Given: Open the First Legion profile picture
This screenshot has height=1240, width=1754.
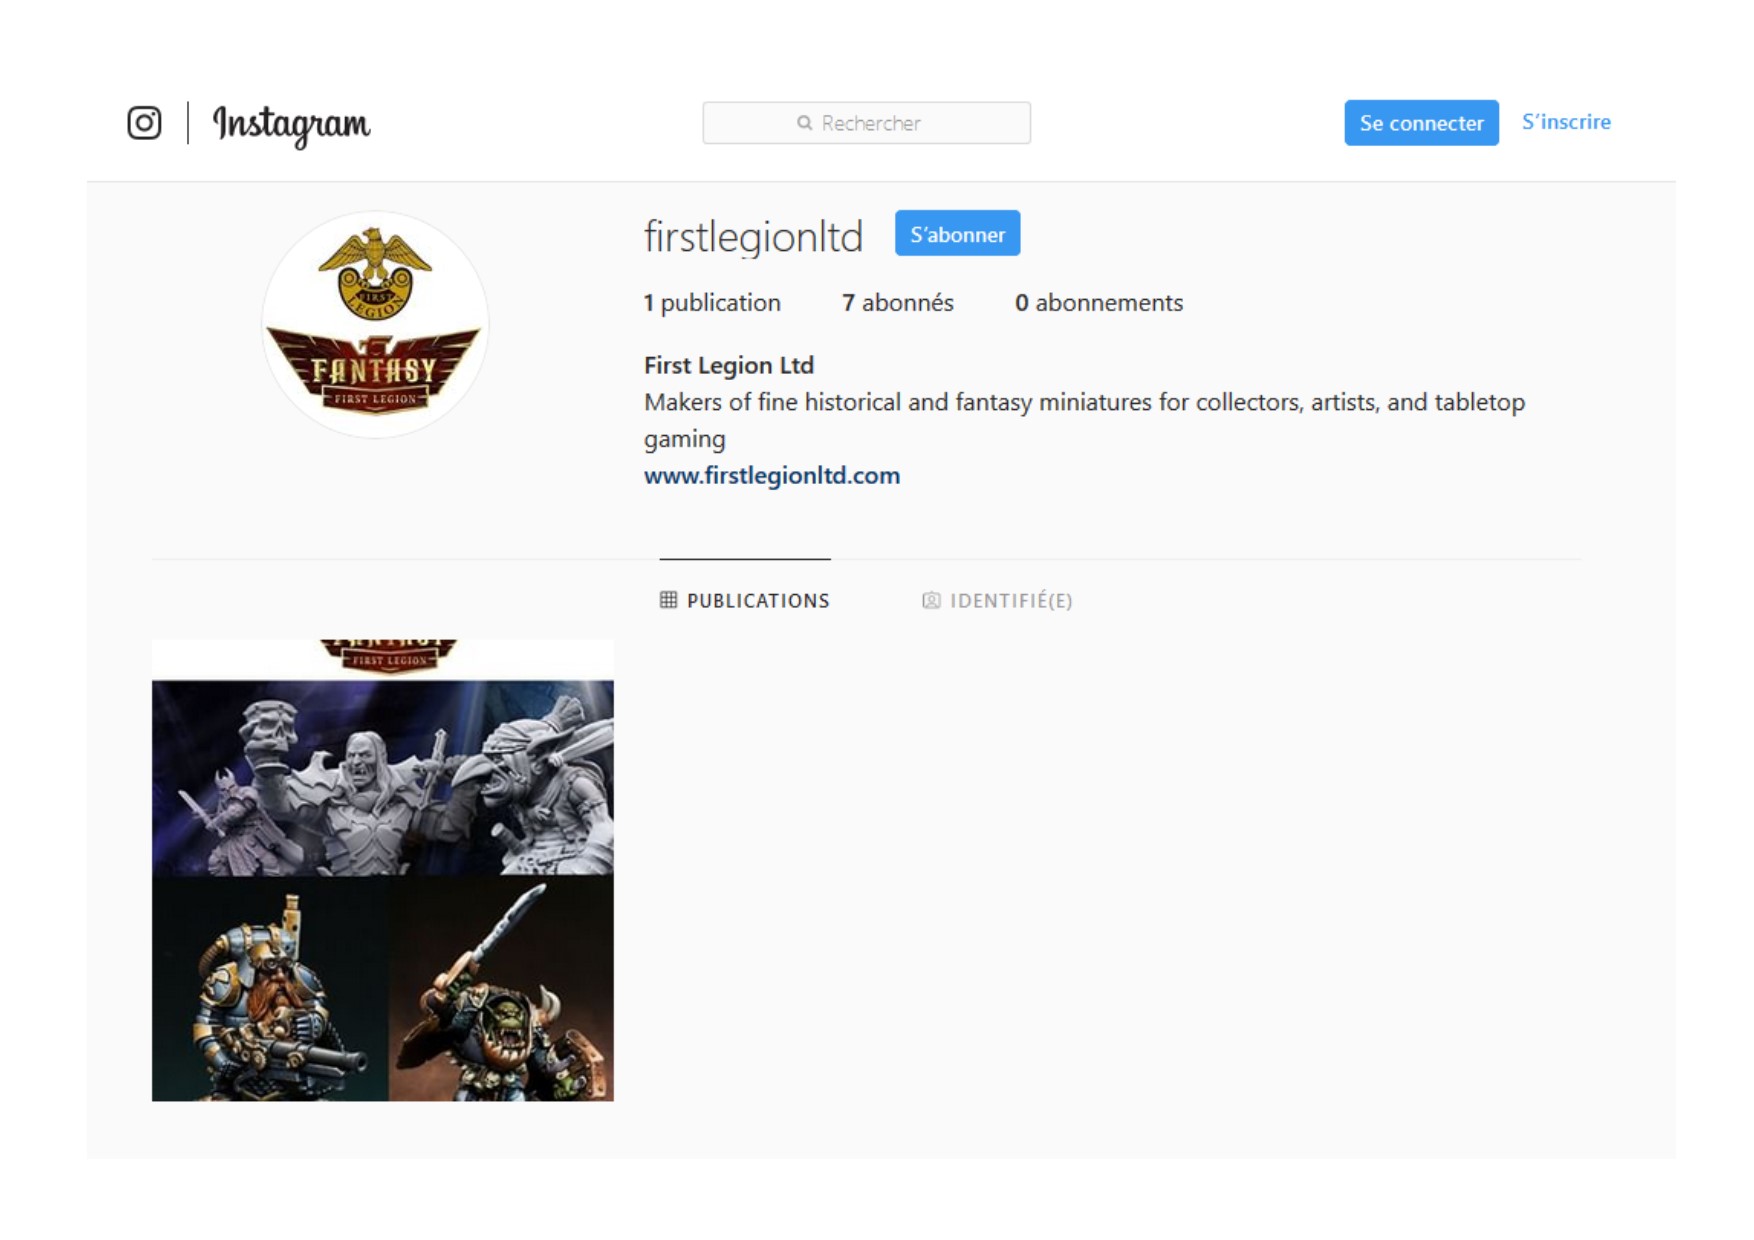Looking at the screenshot, I should pyautogui.click(x=375, y=324).
